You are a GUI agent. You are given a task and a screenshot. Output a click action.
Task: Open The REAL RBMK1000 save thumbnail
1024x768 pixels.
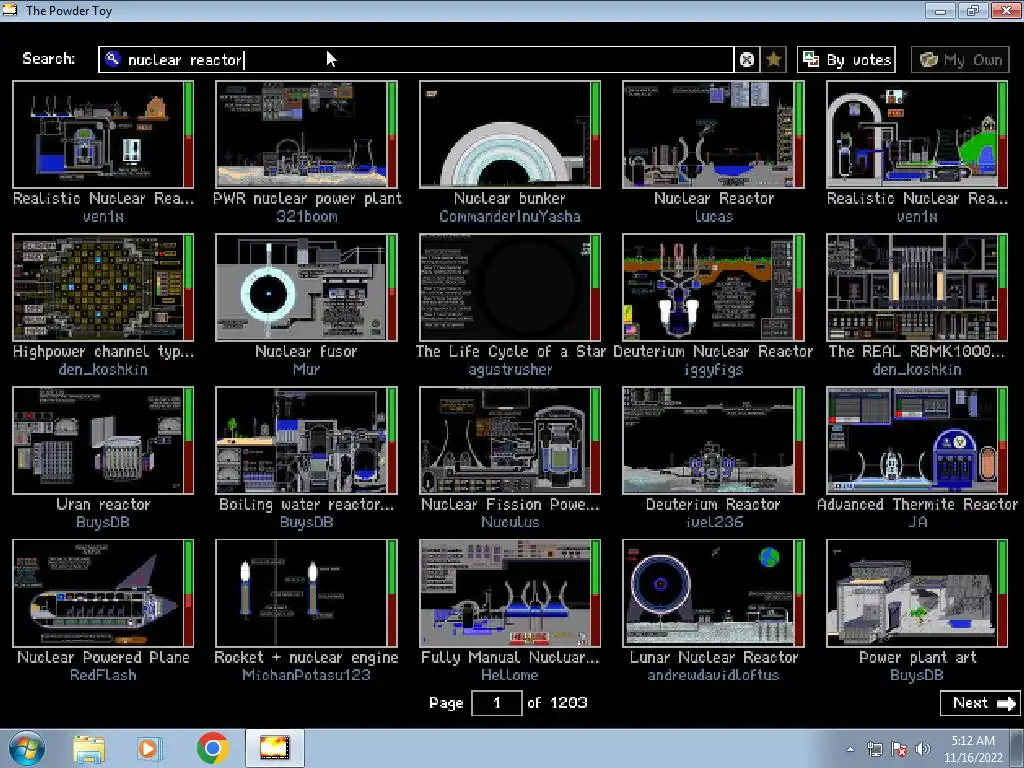tap(917, 287)
